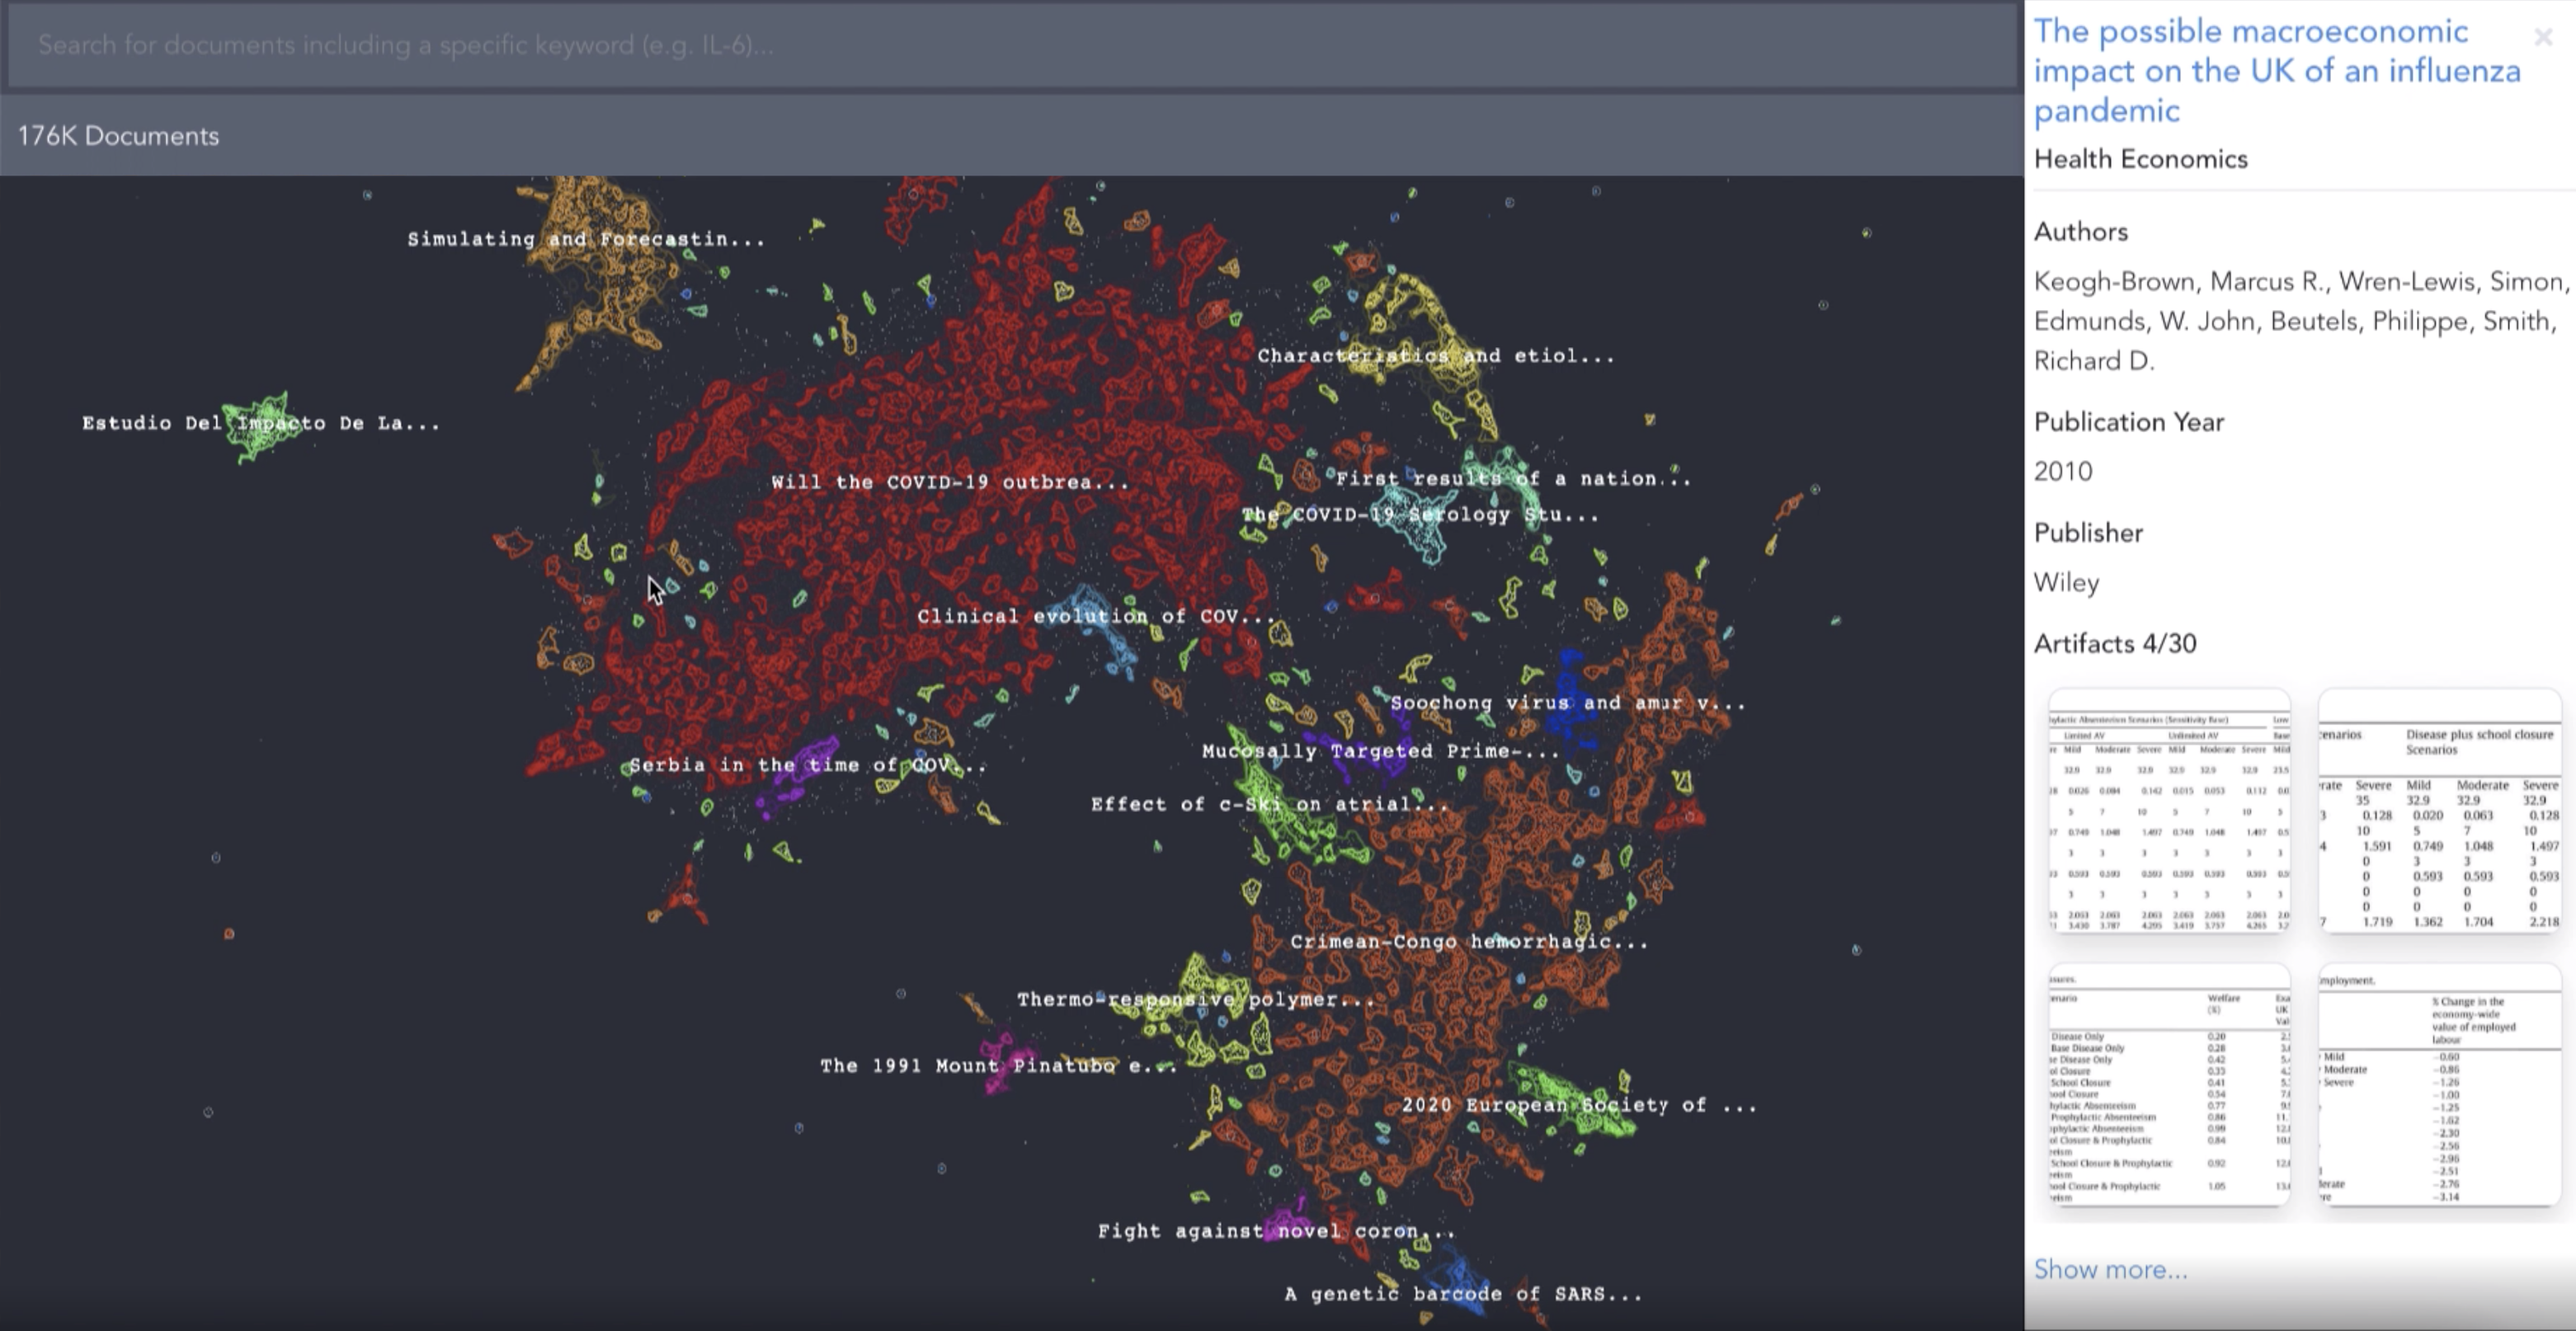Viewport: 2576px width, 1331px height.
Task: Close the document details panel
Action: coord(2543,38)
